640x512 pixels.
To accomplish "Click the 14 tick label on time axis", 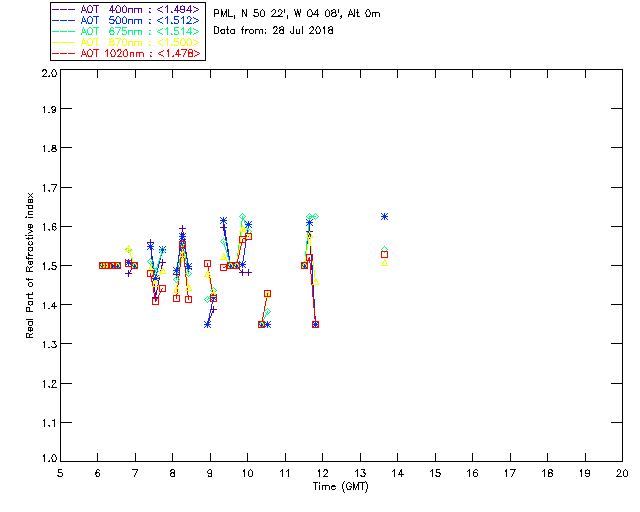I will pos(398,473).
